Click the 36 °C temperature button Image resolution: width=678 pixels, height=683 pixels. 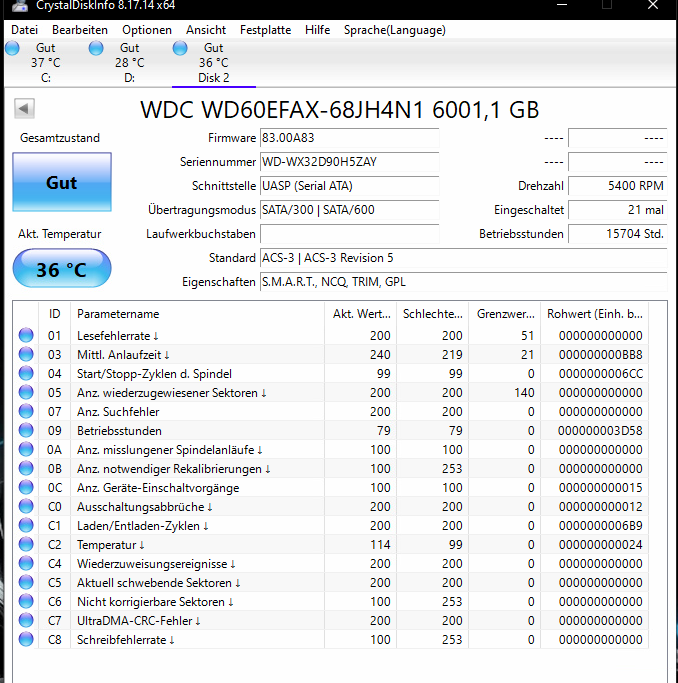pos(62,268)
